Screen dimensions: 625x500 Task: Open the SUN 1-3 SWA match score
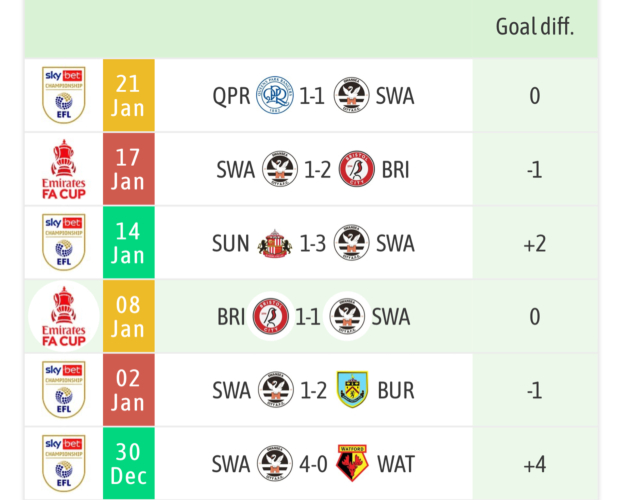pos(313,243)
